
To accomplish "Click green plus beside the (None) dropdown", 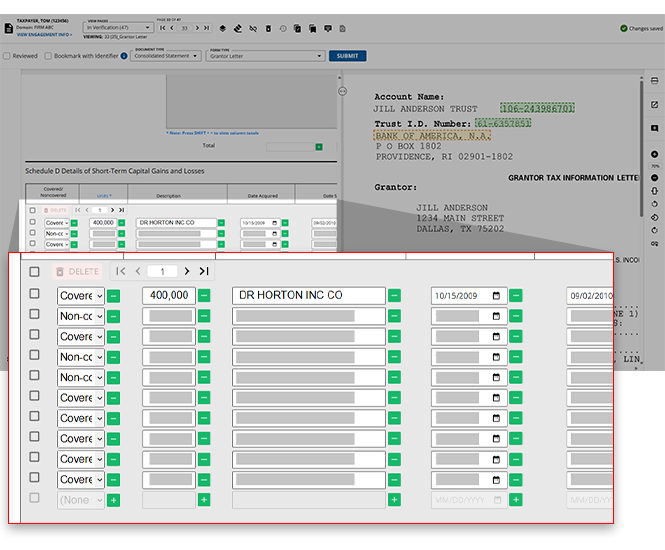I will click(113, 499).
